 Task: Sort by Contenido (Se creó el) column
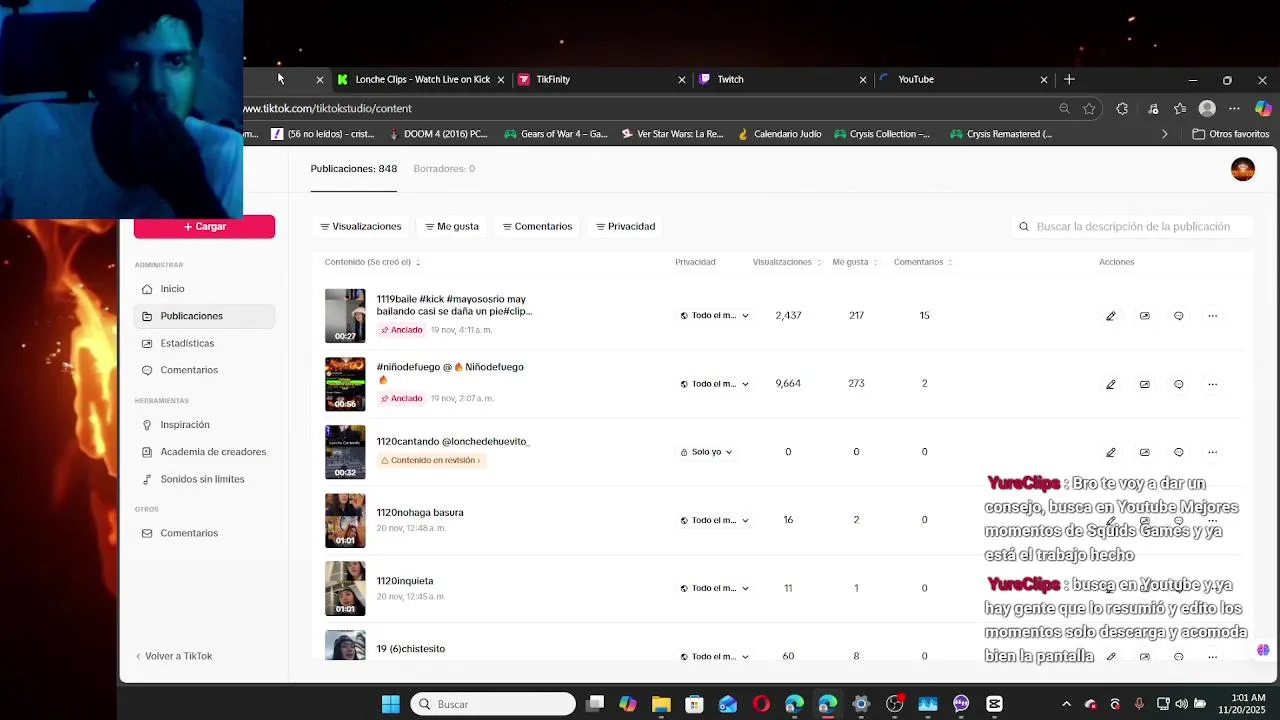click(x=372, y=262)
